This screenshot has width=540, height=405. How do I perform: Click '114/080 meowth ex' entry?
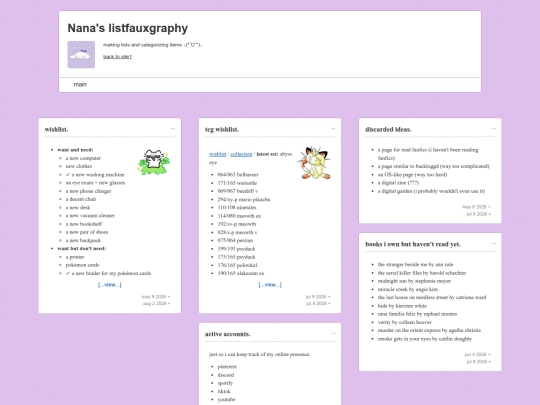click(x=239, y=216)
